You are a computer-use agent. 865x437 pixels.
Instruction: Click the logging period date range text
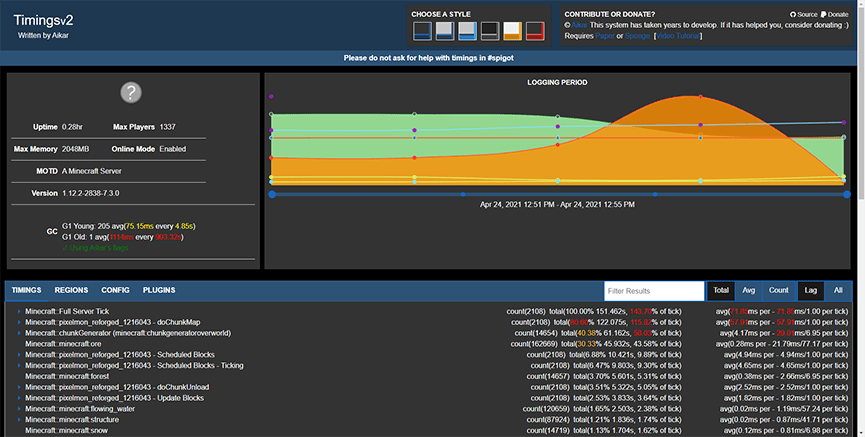pos(557,205)
